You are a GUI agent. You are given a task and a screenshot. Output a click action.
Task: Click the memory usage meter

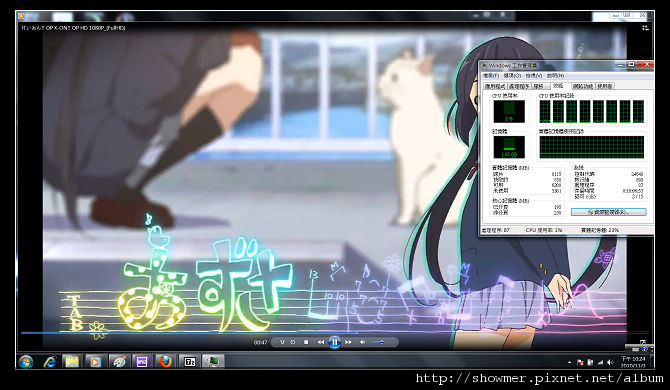pyautogui.click(x=509, y=147)
